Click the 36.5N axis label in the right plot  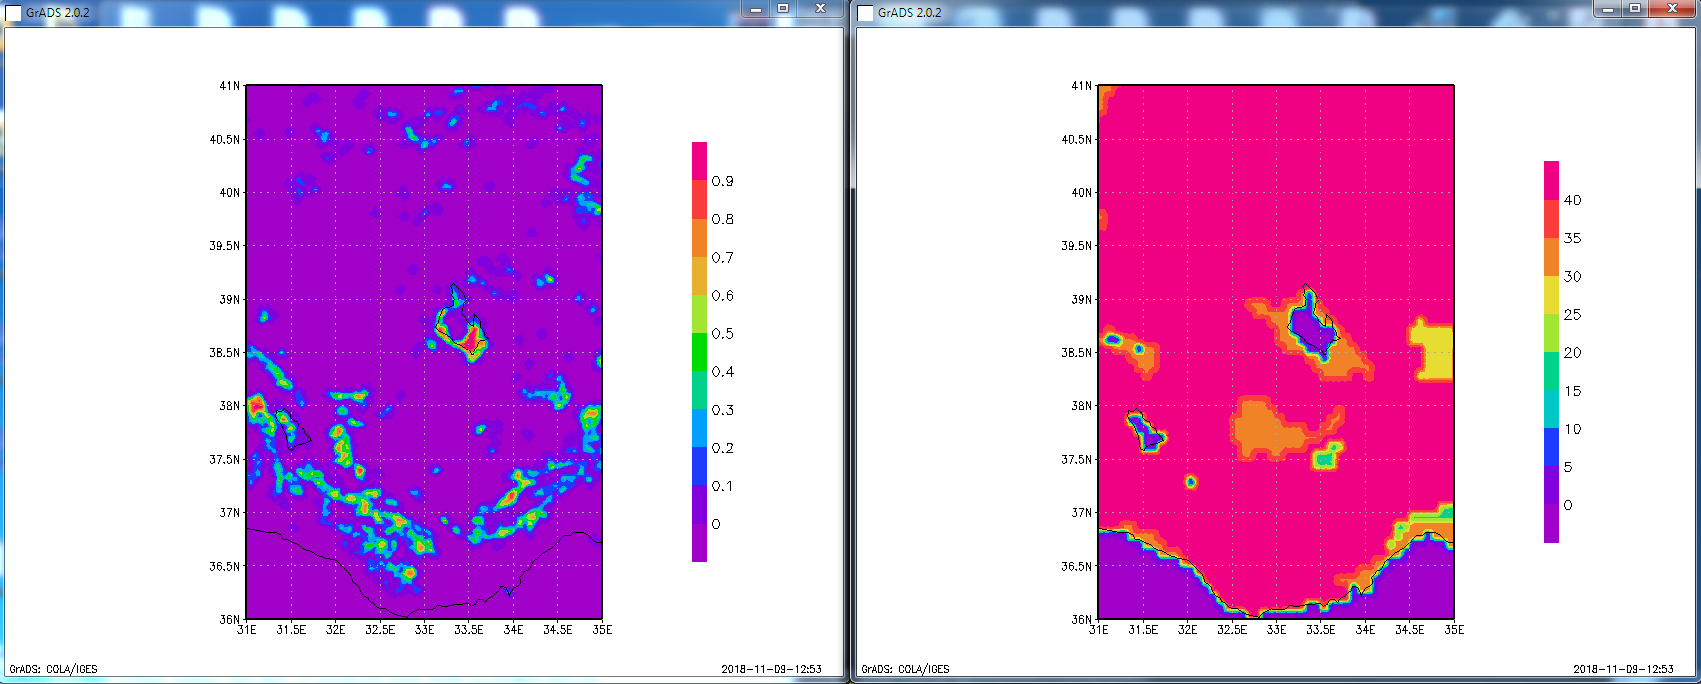click(x=1077, y=566)
